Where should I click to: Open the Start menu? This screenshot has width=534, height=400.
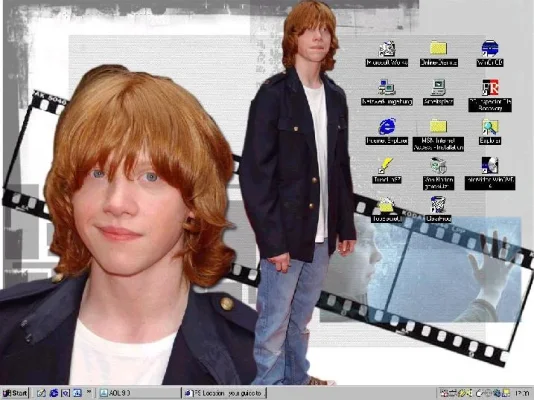coord(15,393)
